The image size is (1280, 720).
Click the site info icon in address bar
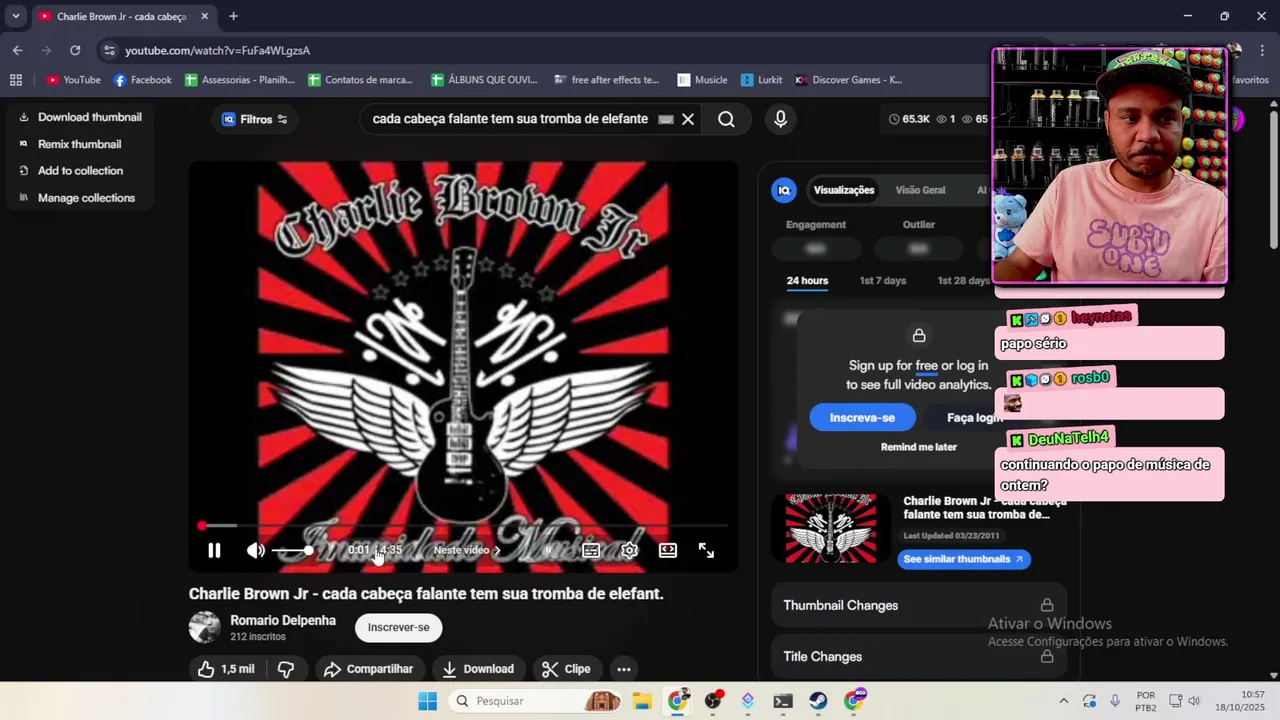point(109,50)
